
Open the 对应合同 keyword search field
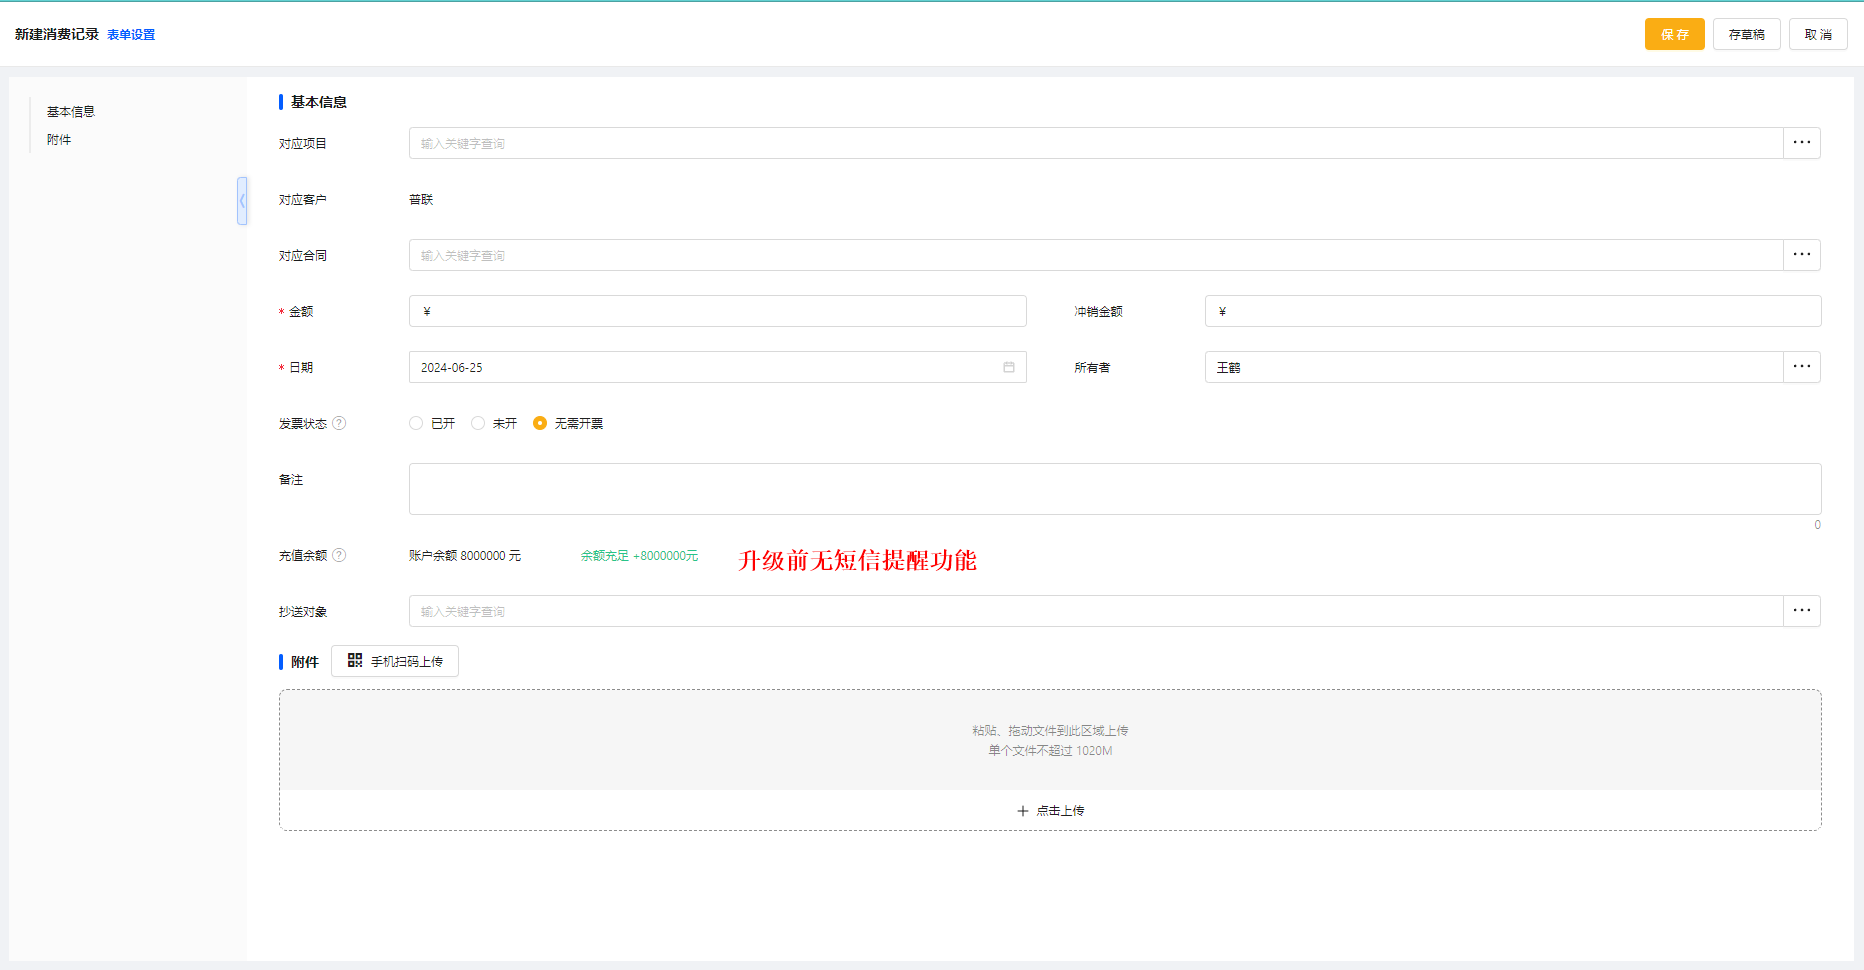(x=1095, y=255)
